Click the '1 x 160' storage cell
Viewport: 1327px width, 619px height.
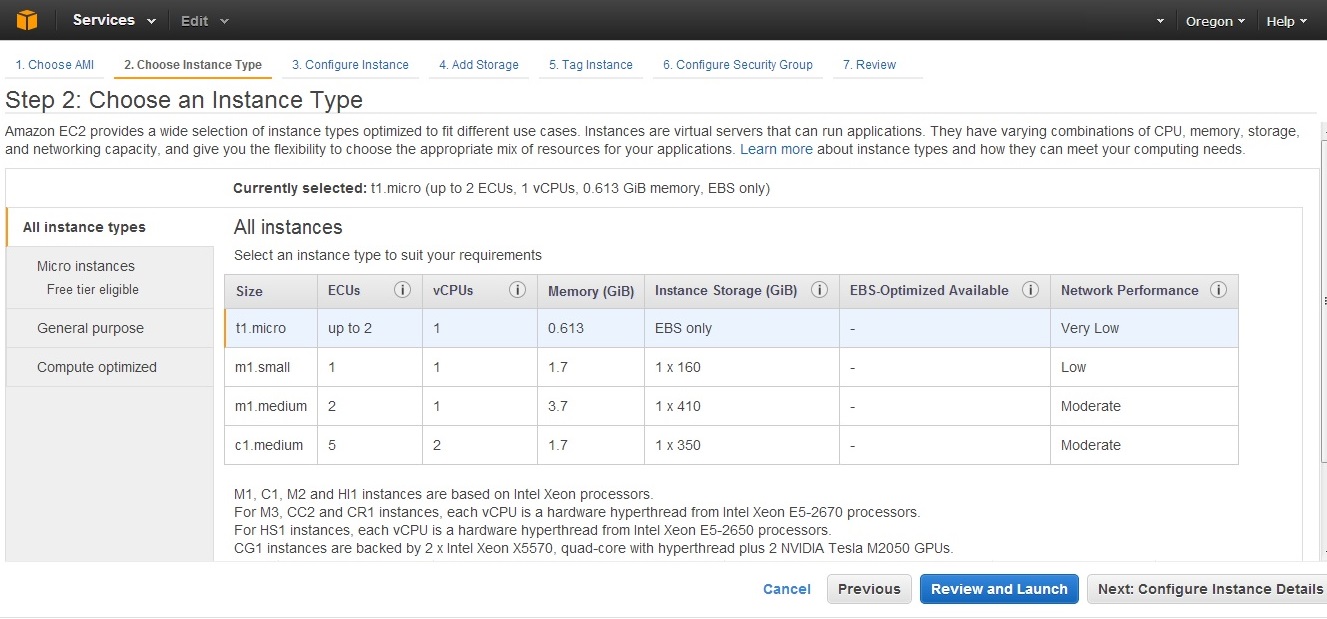pyautogui.click(x=742, y=367)
